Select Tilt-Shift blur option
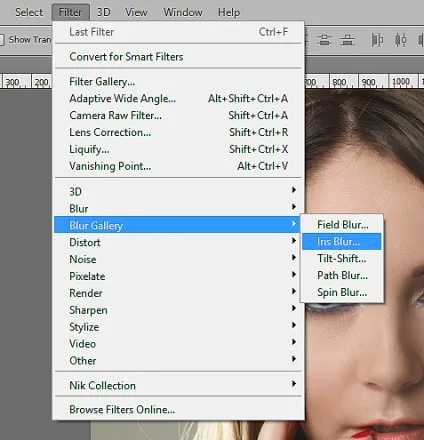 342,258
